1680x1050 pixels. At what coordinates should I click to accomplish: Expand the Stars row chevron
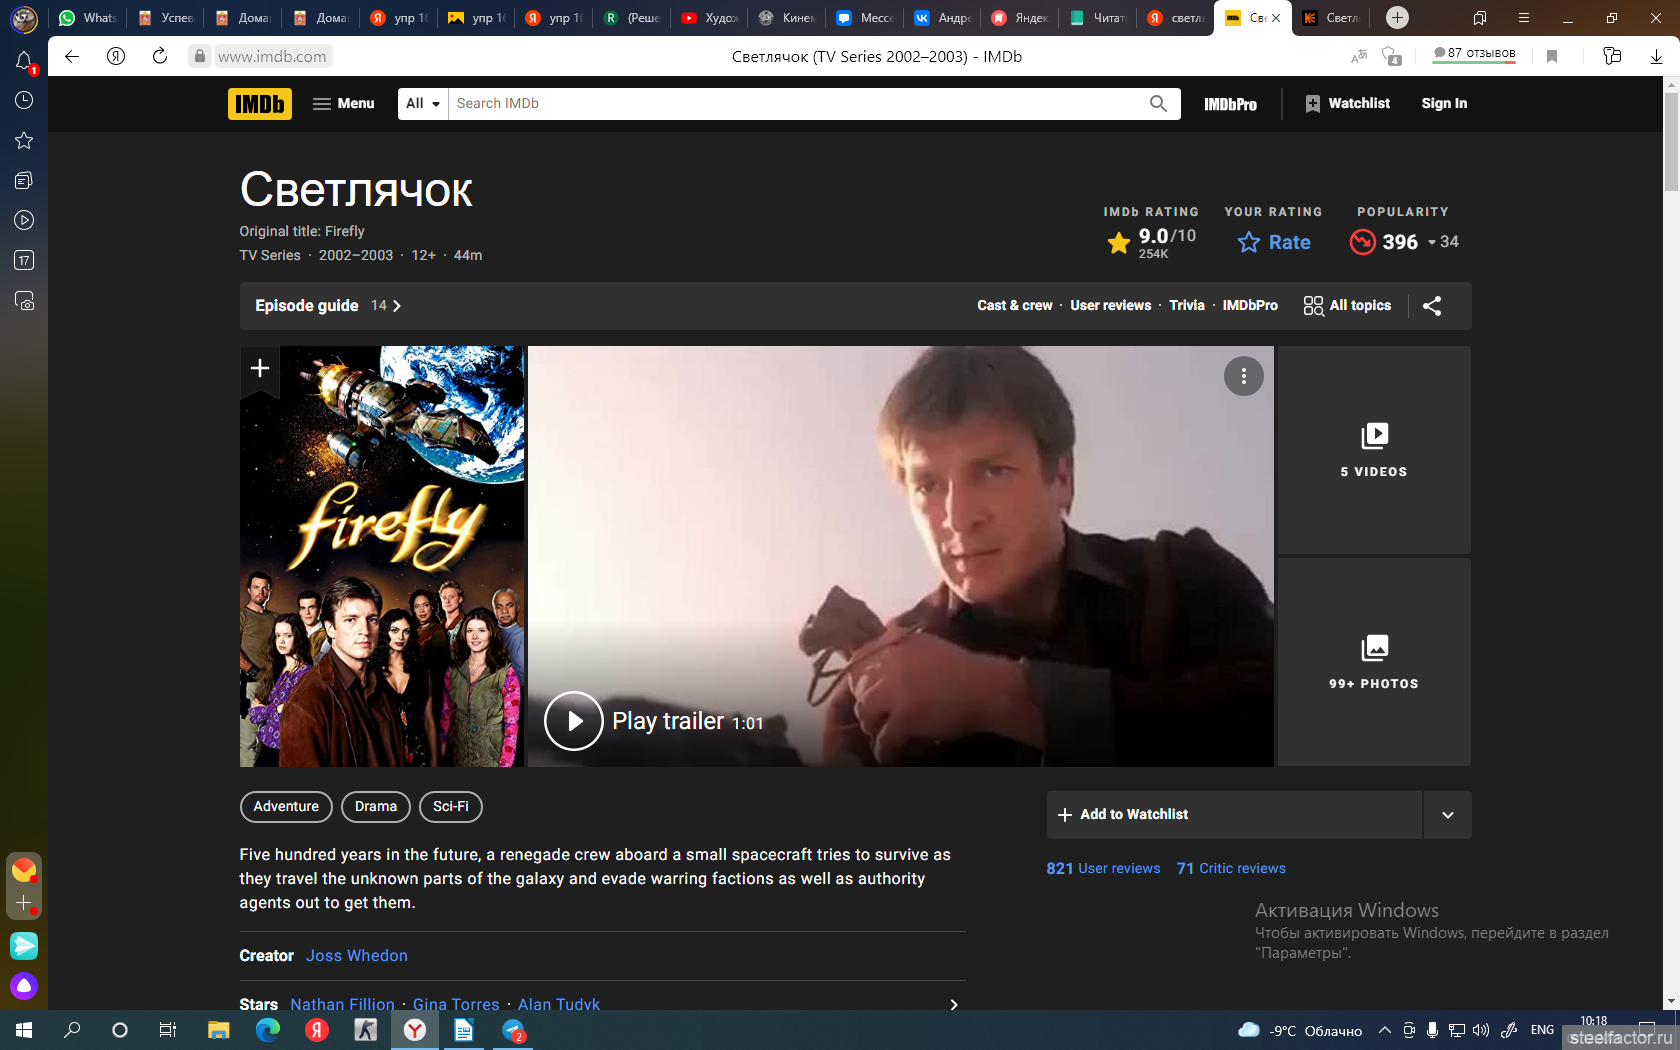[x=954, y=1004]
